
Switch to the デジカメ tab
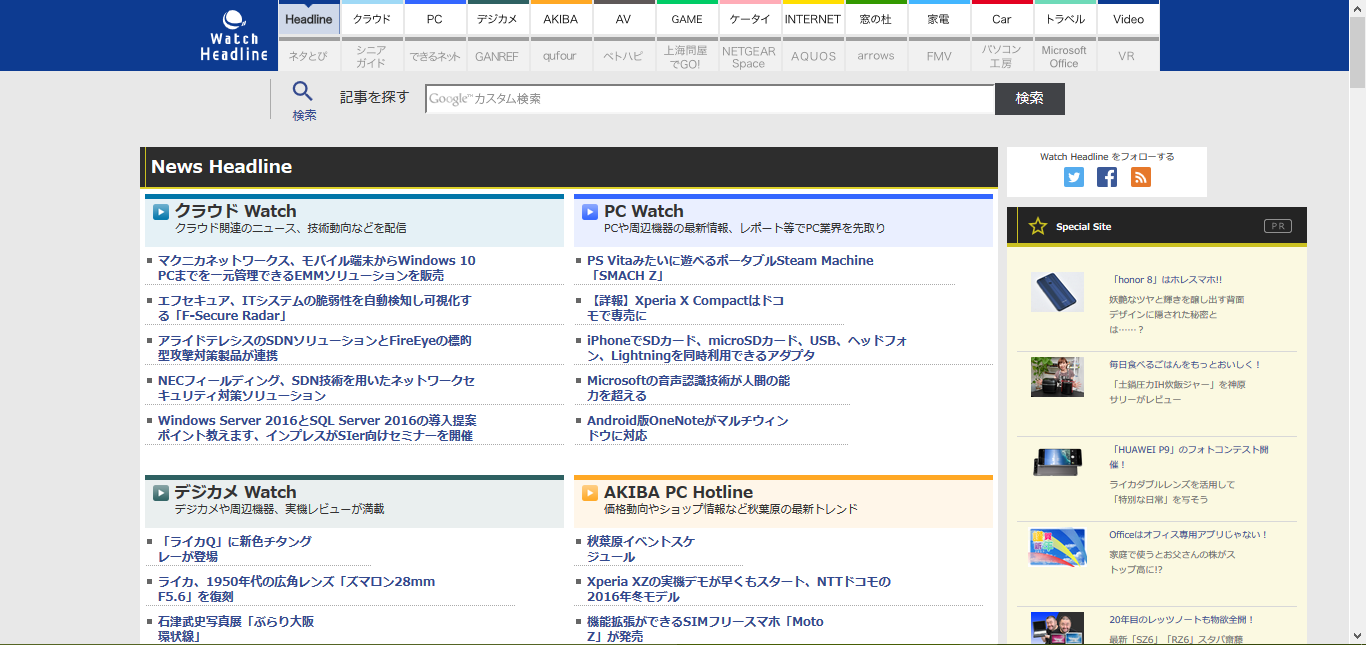(x=497, y=19)
